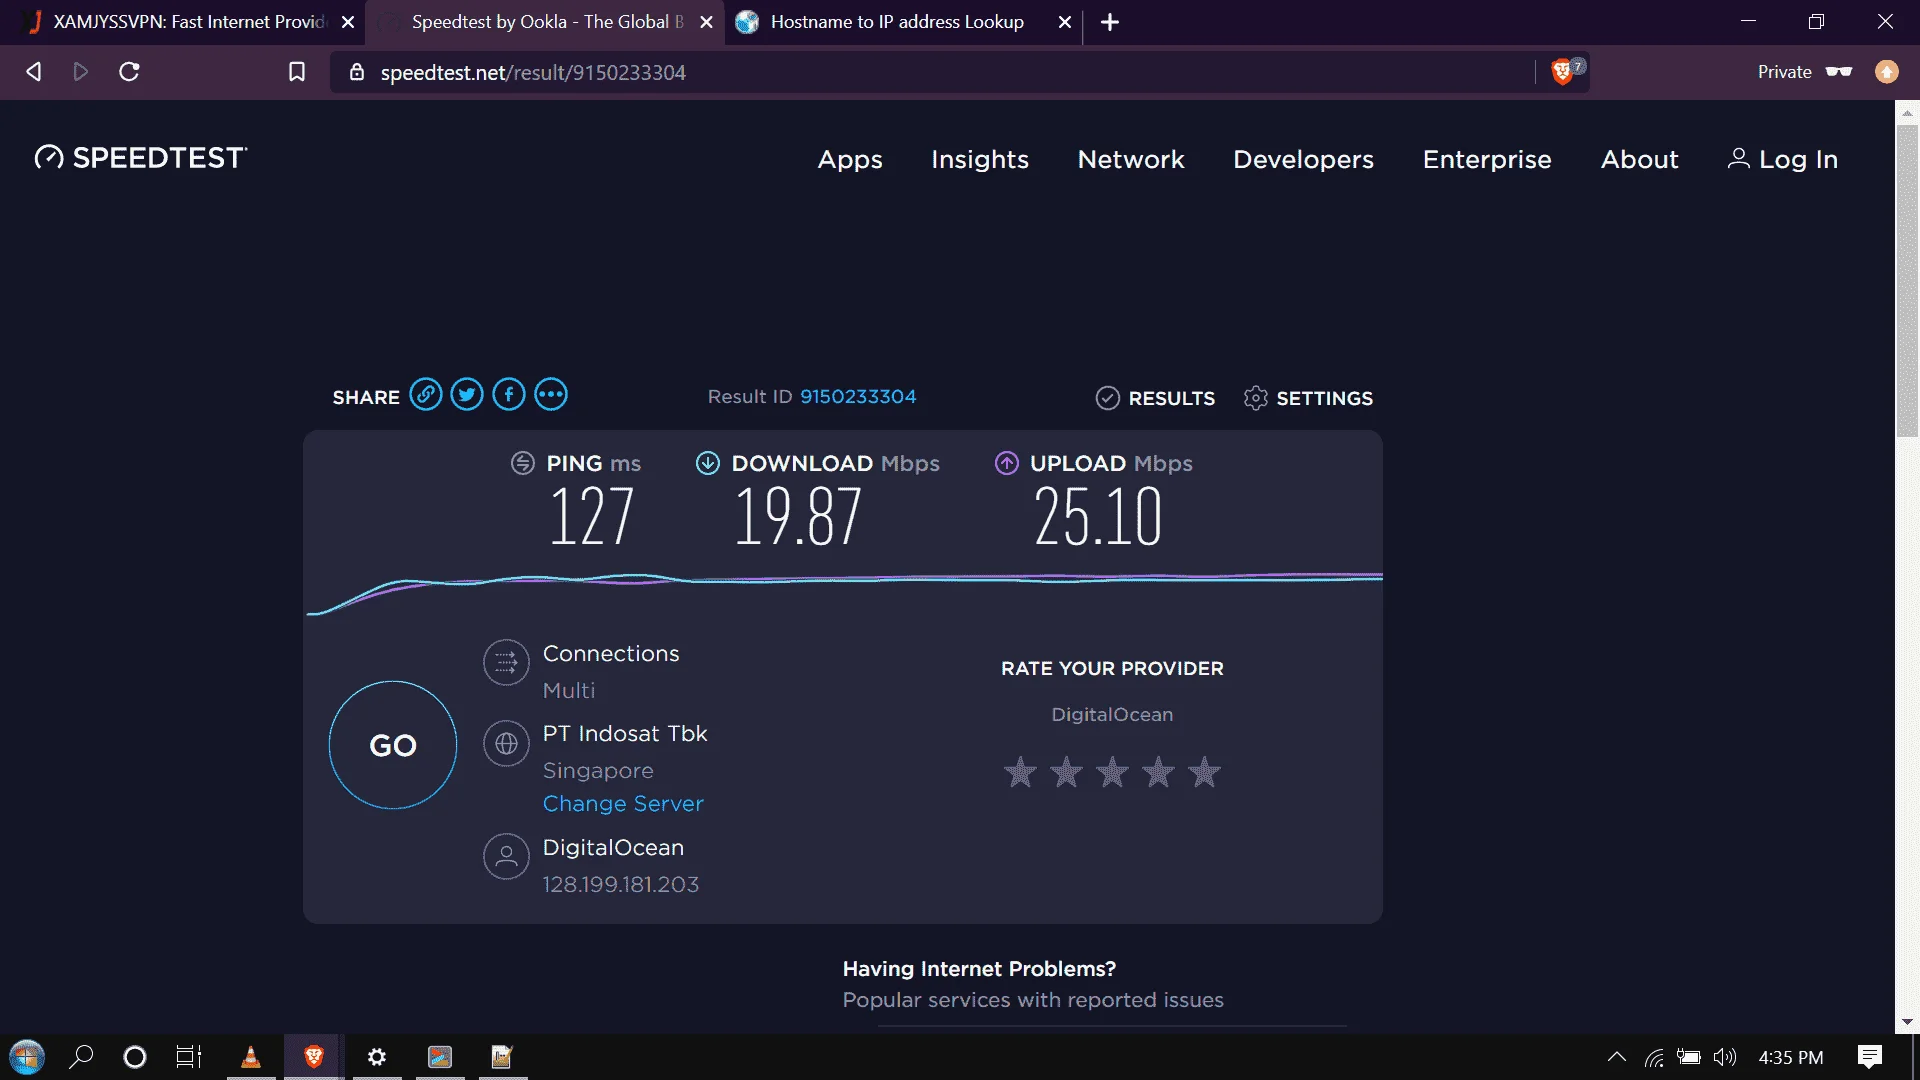This screenshot has width=1920, height=1080.
Task: Click the Brave browser taskbar icon
Action: [314, 1057]
